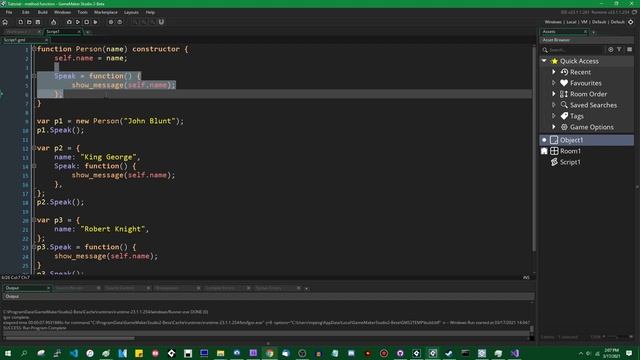The image size is (640, 360).
Task: Open the Help menu
Action: [x=150, y=12]
